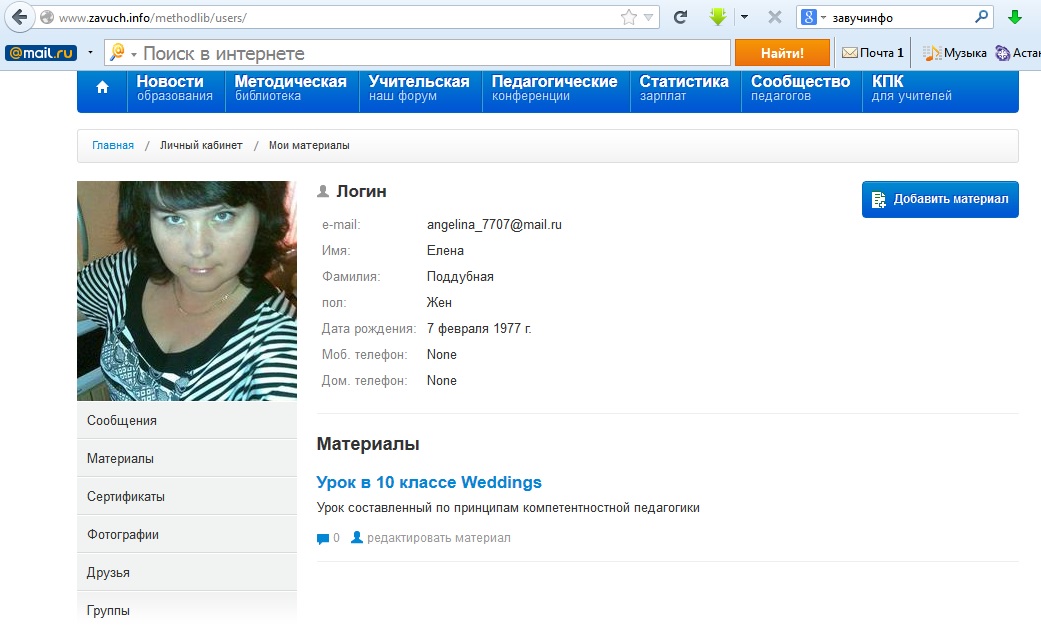
Task: Click the редактировать материал link
Action: tap(438, 538)
